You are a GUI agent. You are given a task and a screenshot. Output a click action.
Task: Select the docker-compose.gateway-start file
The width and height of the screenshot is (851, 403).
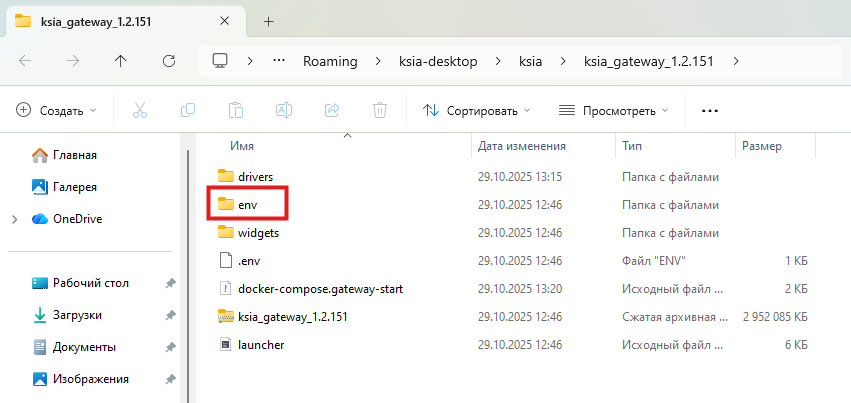320,289
